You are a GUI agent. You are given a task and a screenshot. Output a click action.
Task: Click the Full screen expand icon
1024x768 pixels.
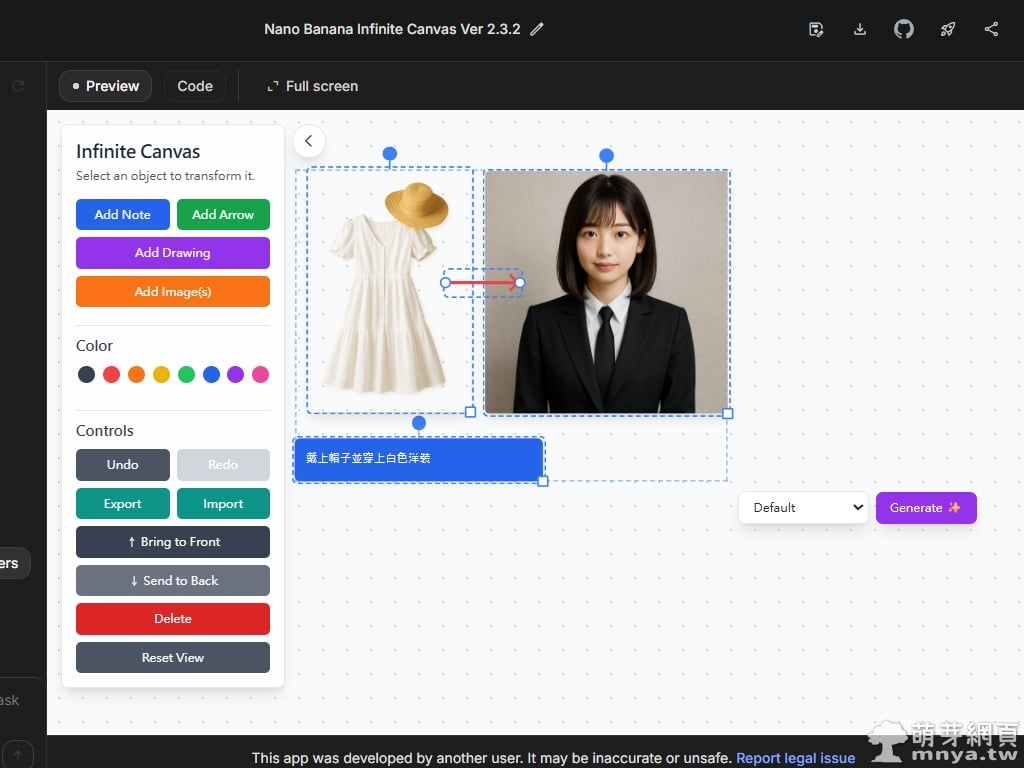coord(272,87)
